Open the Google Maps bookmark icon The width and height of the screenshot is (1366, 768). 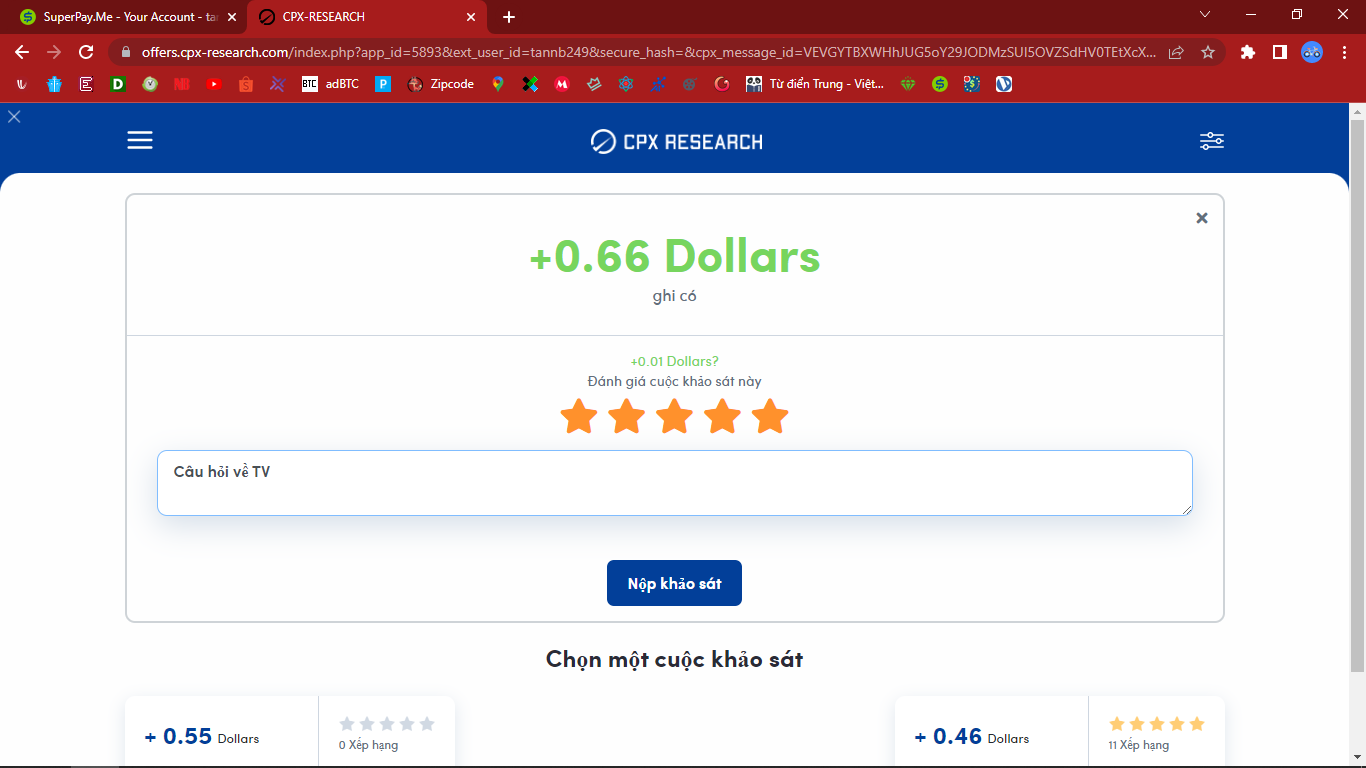tap(498, 84)
